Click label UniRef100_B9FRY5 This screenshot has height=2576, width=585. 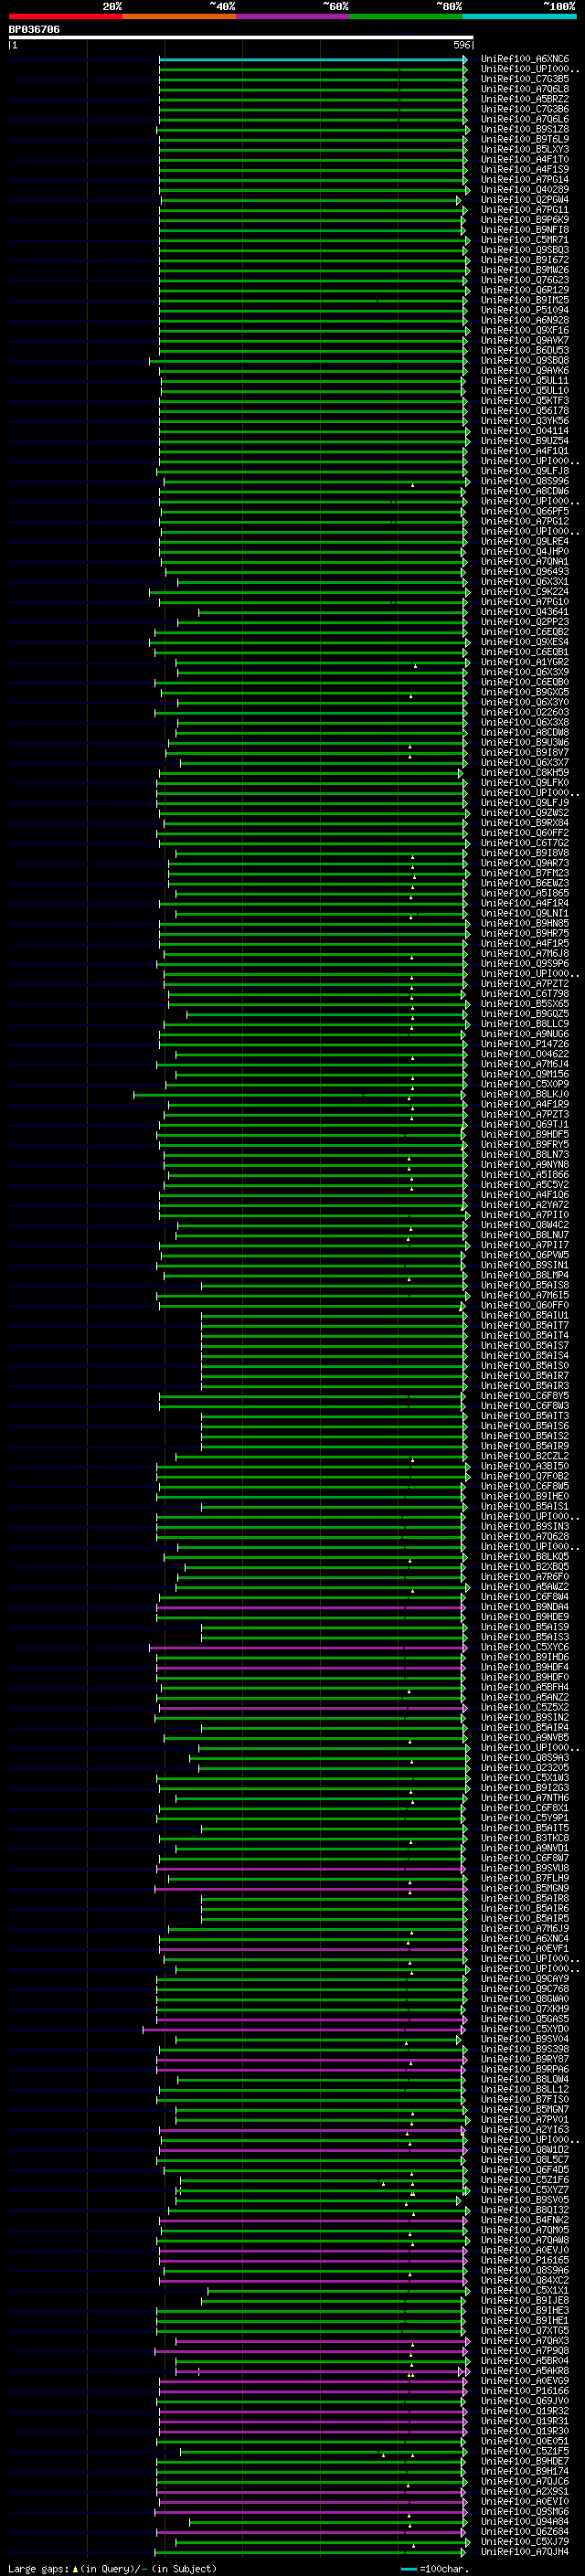click(525, 1145)
